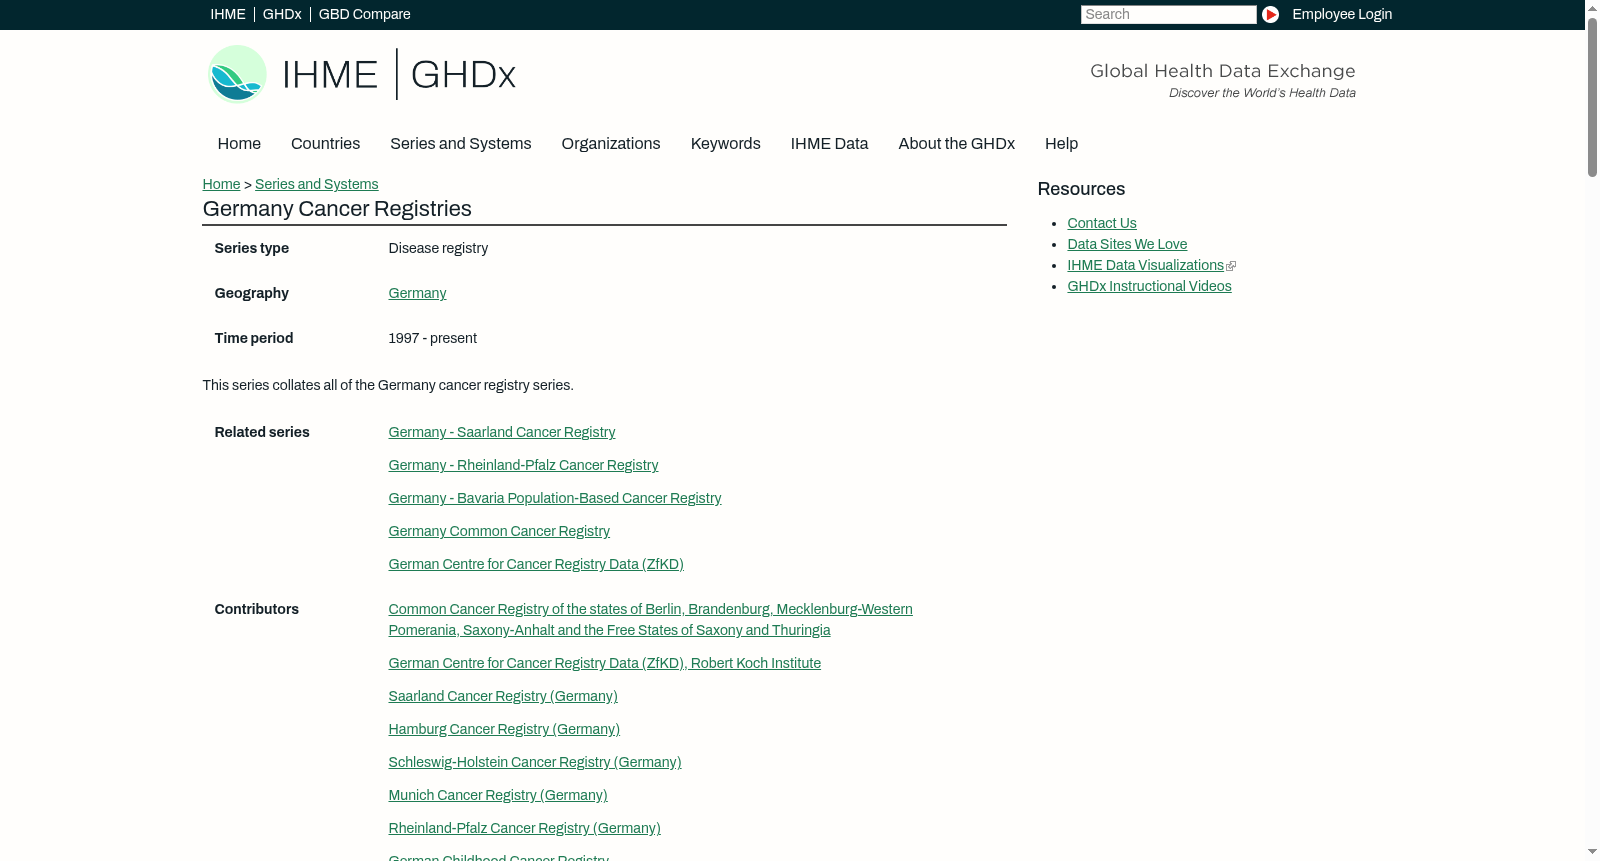The width and height of the screenshot is (1600, 861).
Task: Click 'Discover the World's Health Data' tagline
Action: pos(1262,93)
